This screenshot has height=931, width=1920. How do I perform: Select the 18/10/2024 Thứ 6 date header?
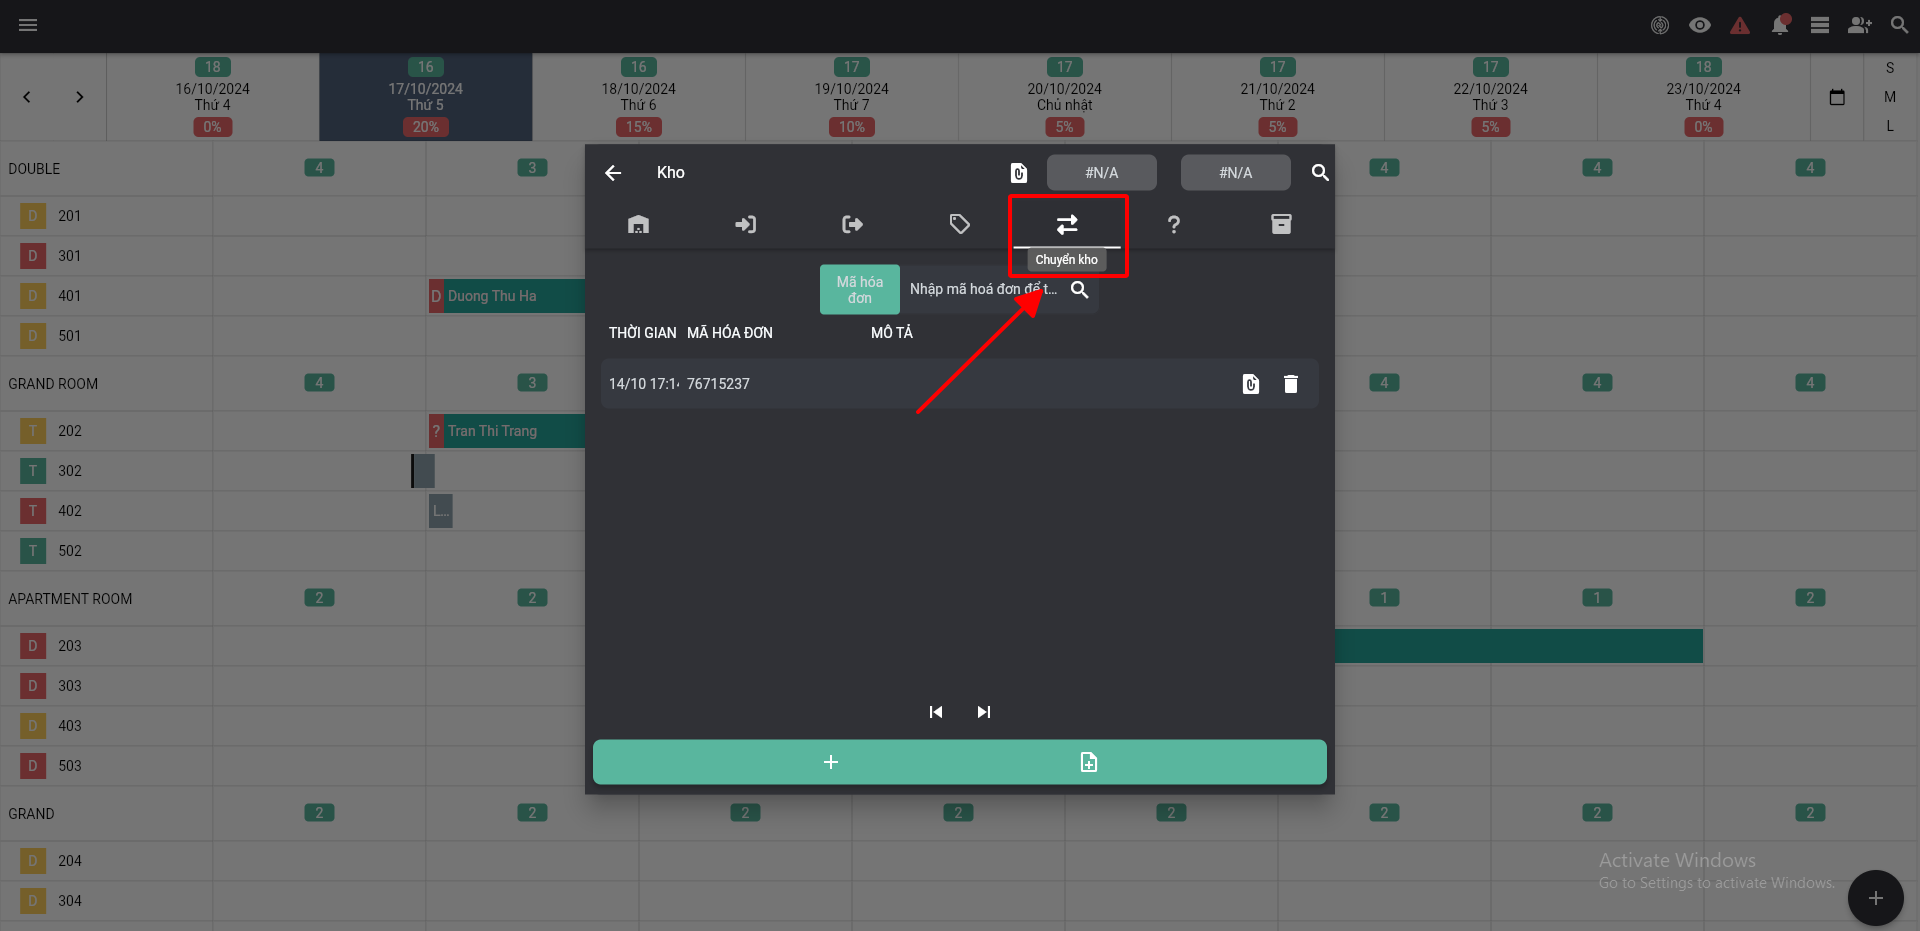pos(639,97)
